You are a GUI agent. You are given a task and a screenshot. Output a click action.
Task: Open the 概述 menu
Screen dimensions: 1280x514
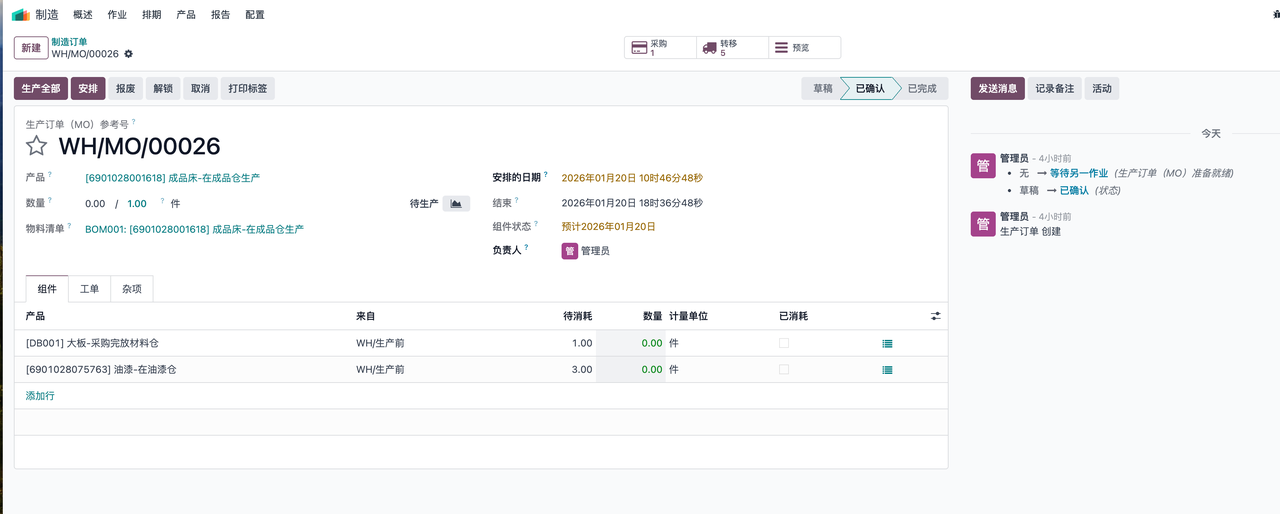pyautogui.click(x=83, y=15)
